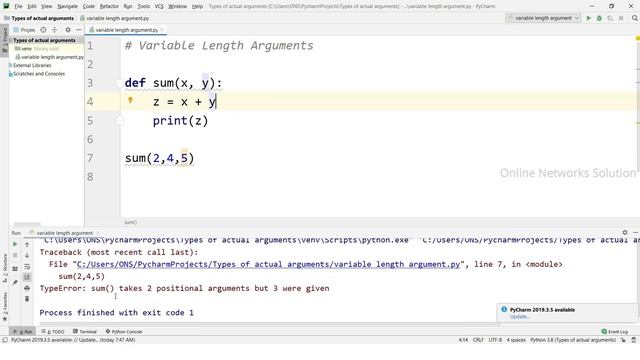Screen dimensions: 640x360
Task: Start debugging with the green bug icon
Action: coord(599,18)
